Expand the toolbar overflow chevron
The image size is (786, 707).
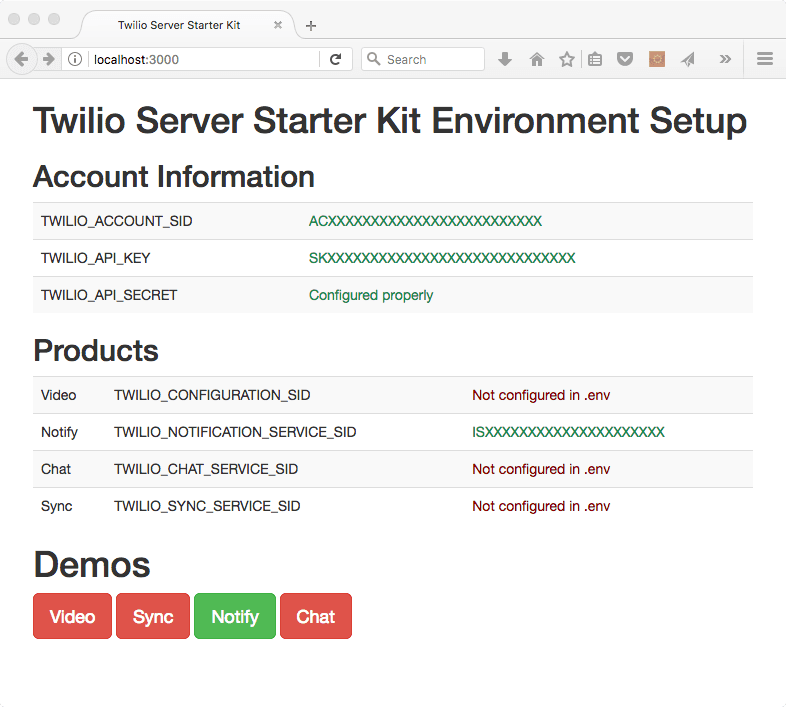[725, 60]
